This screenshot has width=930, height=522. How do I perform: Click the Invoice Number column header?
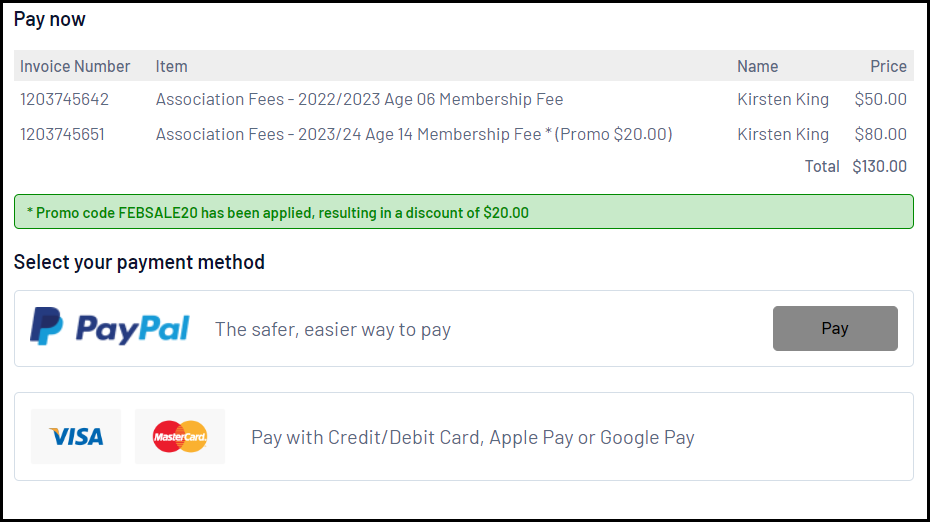point(75,66)
